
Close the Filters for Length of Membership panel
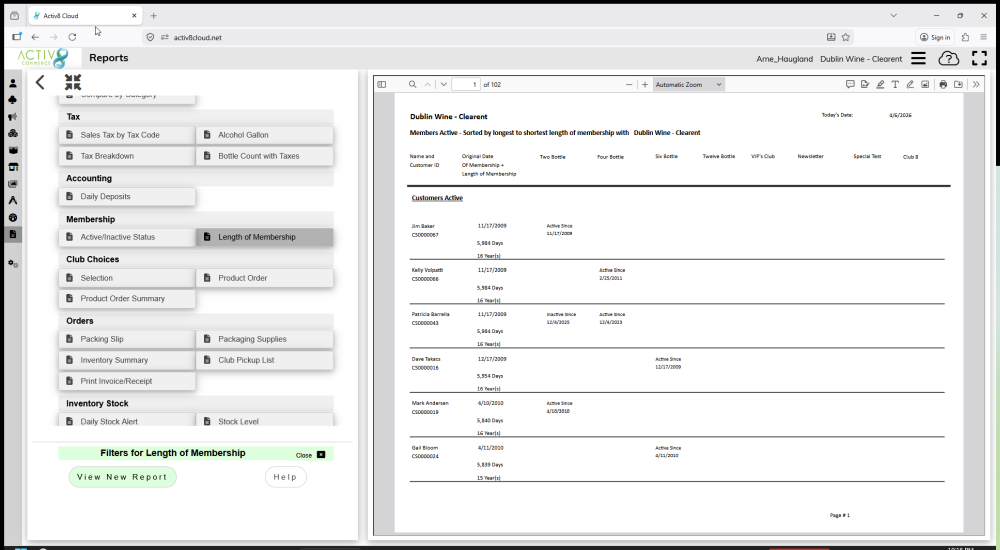(x=311, y=455)
